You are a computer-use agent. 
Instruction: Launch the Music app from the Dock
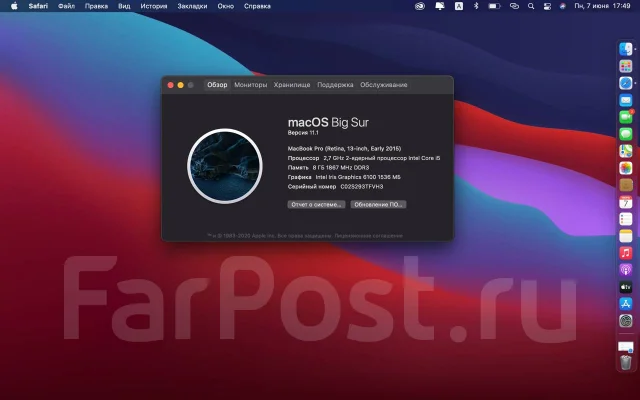[626, 253]
